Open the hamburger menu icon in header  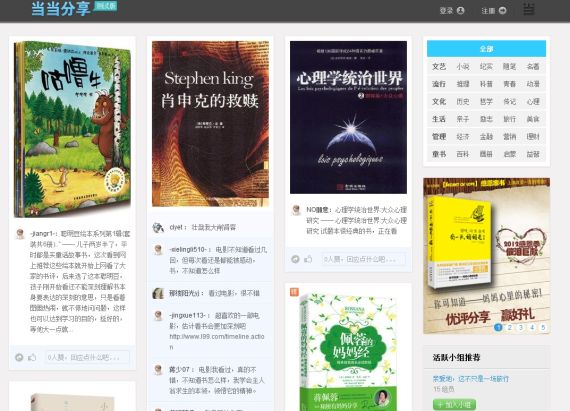coord(529,9)
